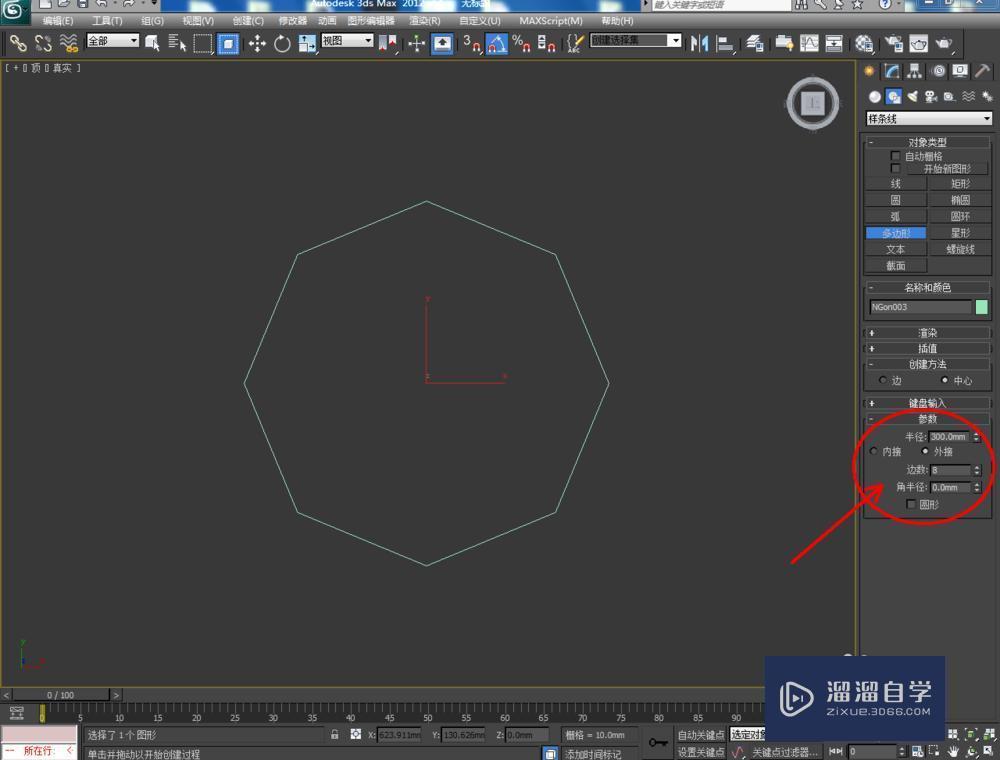Open the Modify panel (wrench icon)
1000x760 pixels.
890,71
